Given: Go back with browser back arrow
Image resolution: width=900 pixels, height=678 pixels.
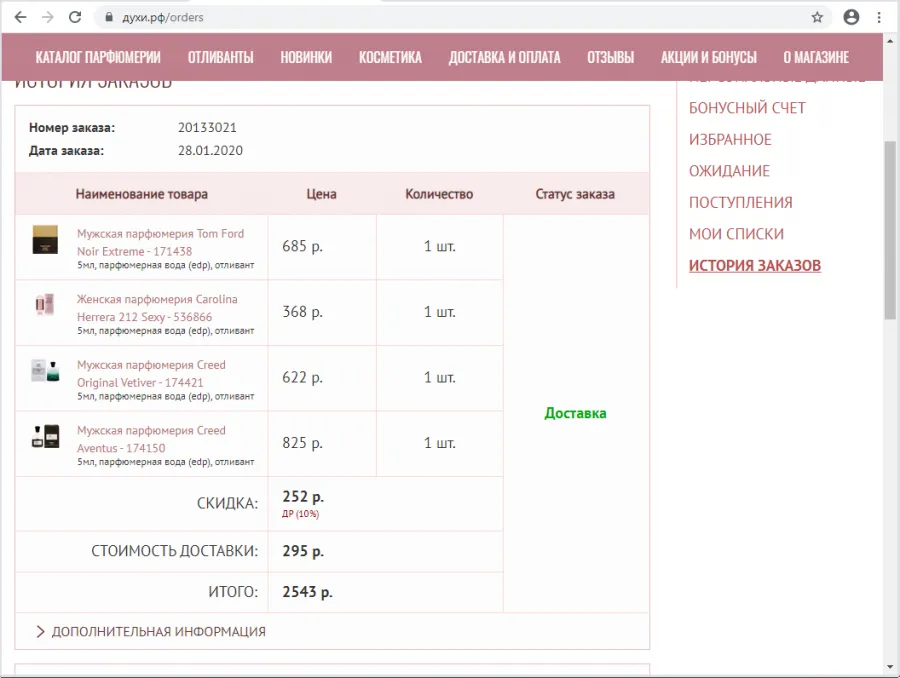Looking at the screenshot, I should tap(21, 17).
